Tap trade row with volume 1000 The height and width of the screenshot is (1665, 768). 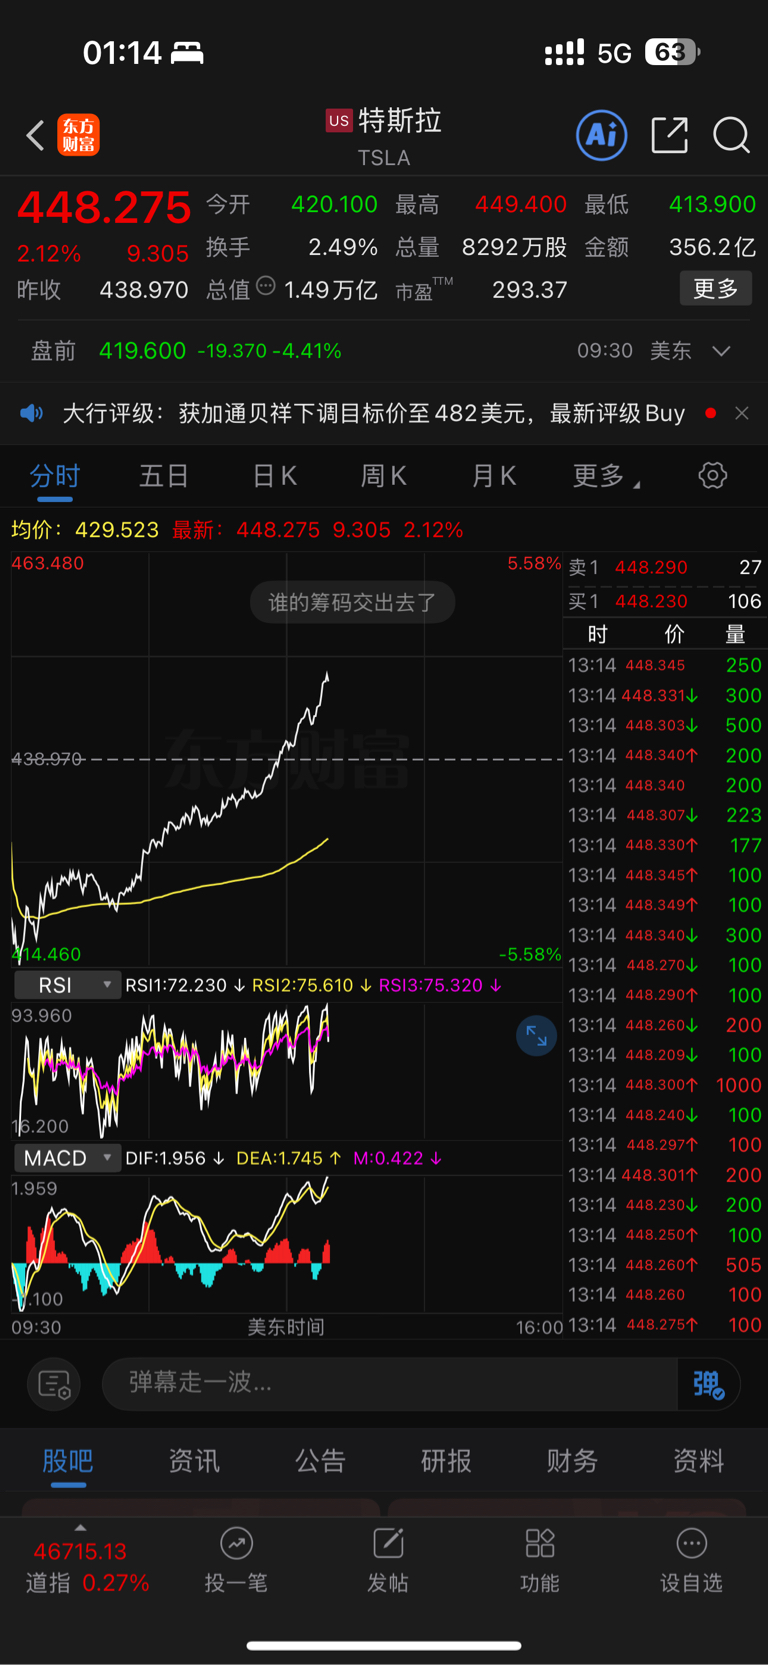click(x=665, y=1085)
